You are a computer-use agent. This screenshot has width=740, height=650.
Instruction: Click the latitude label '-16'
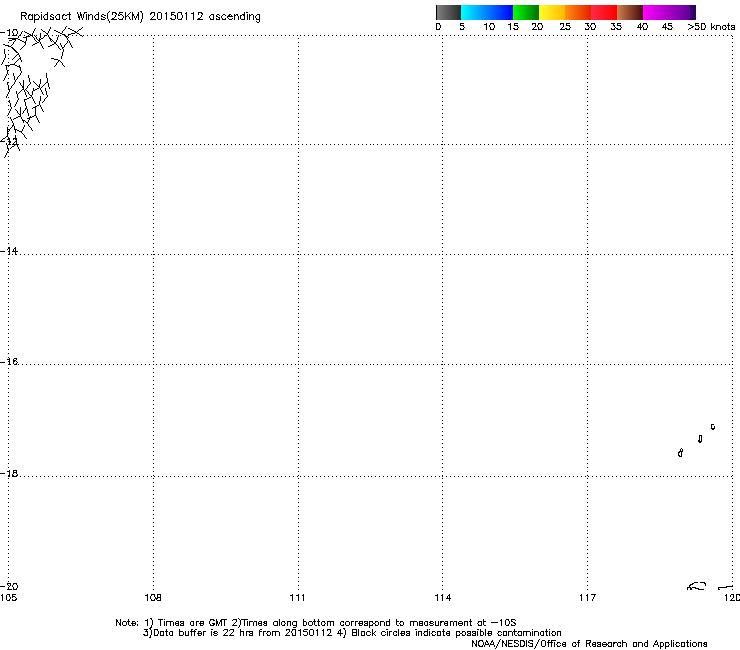coord(9,362)
